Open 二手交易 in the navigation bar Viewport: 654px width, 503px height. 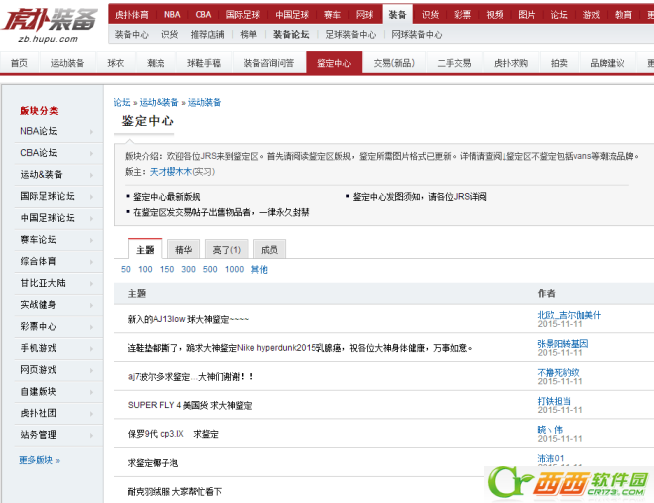[453, 63]
